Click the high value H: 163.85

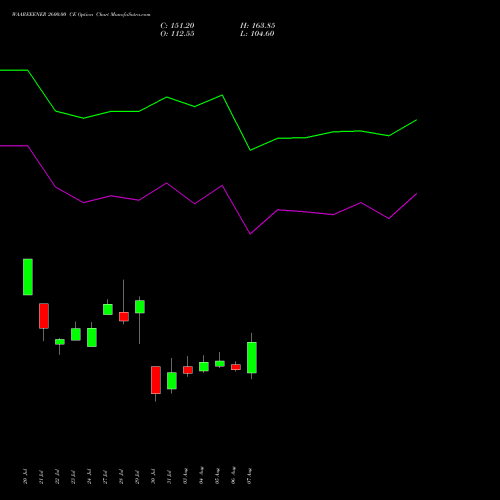258,26
